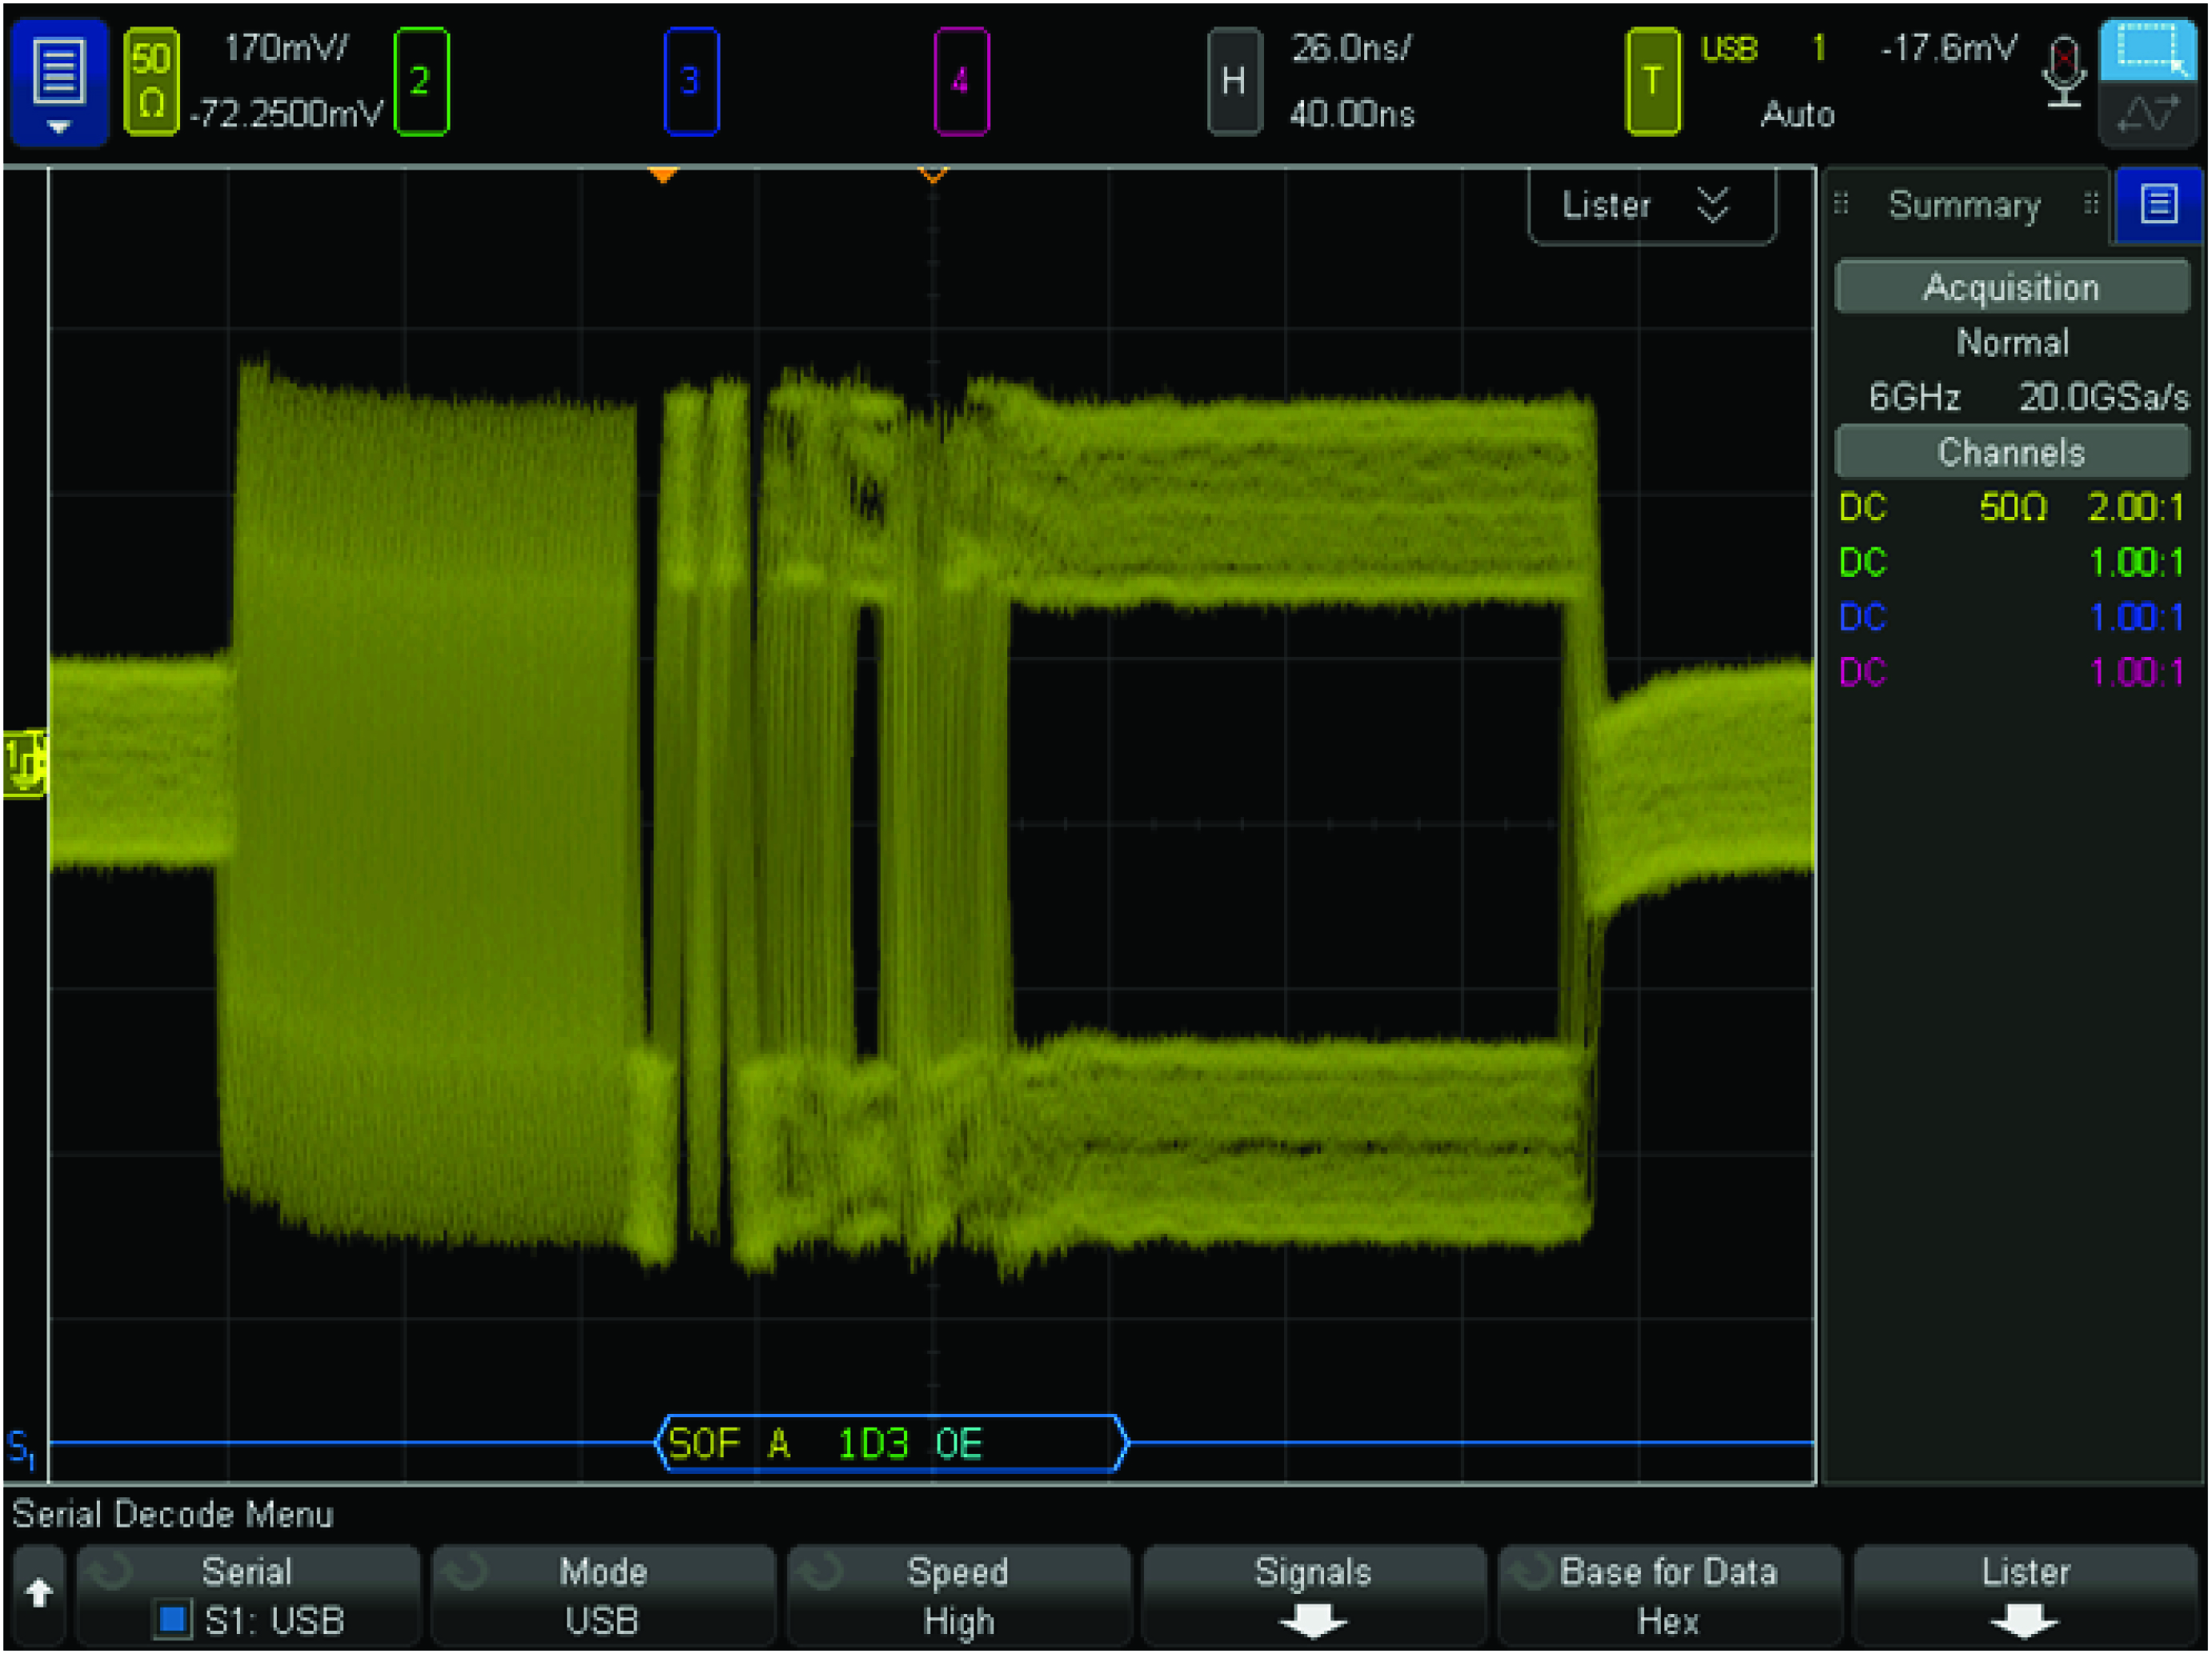This screenshot has width=2212, height=1654.
Task: Open the Signals submenu softkey
Action: 1312,1596
